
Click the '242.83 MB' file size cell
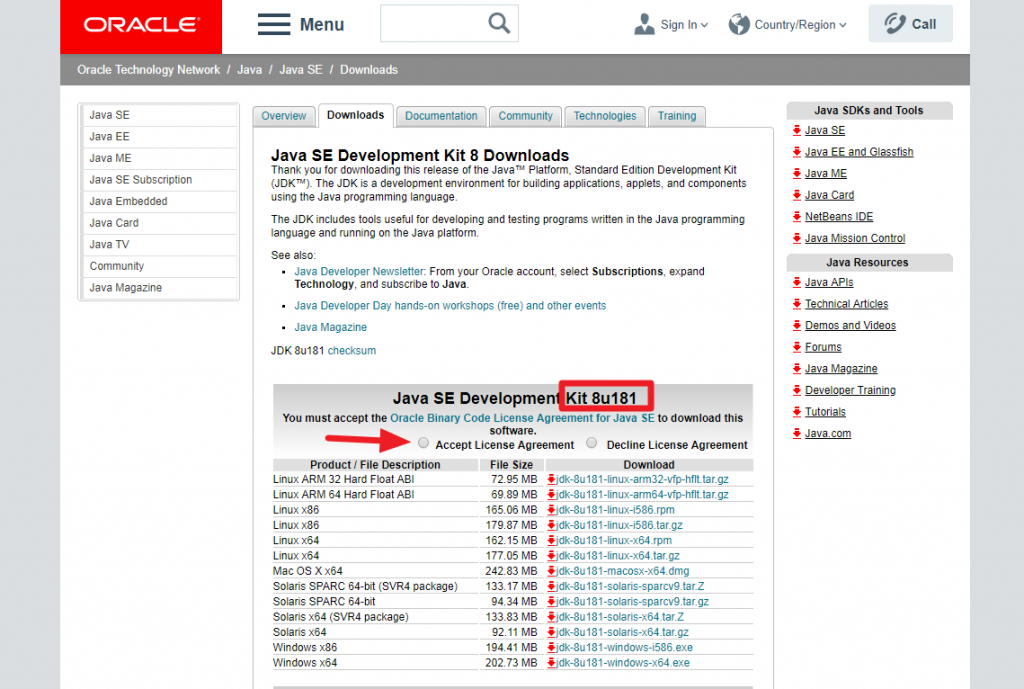point(511,571)
